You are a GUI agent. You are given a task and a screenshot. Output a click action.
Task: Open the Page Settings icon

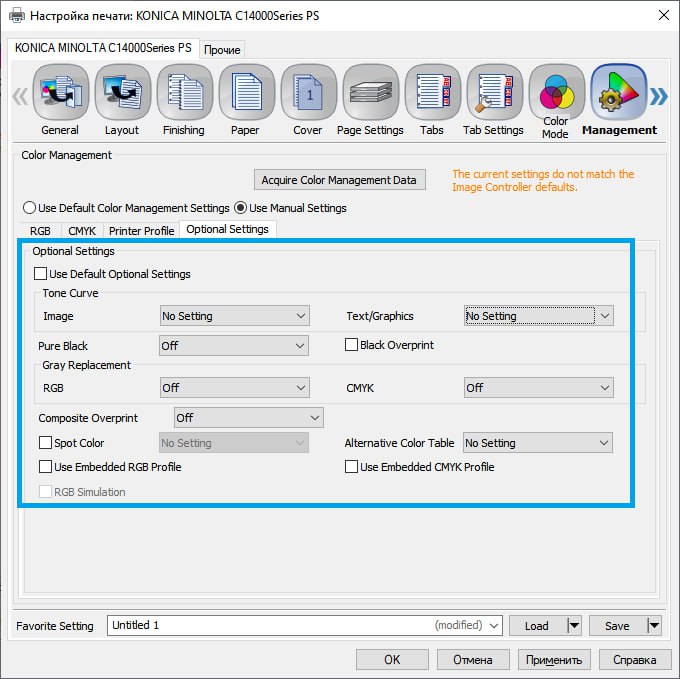371,92
